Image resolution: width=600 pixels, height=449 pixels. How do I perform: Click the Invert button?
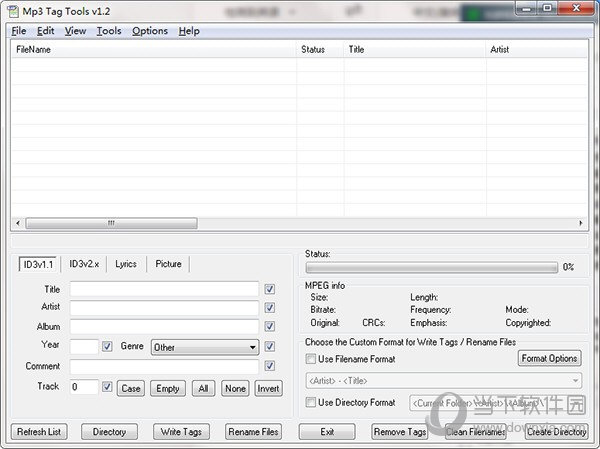pos(268,389)
